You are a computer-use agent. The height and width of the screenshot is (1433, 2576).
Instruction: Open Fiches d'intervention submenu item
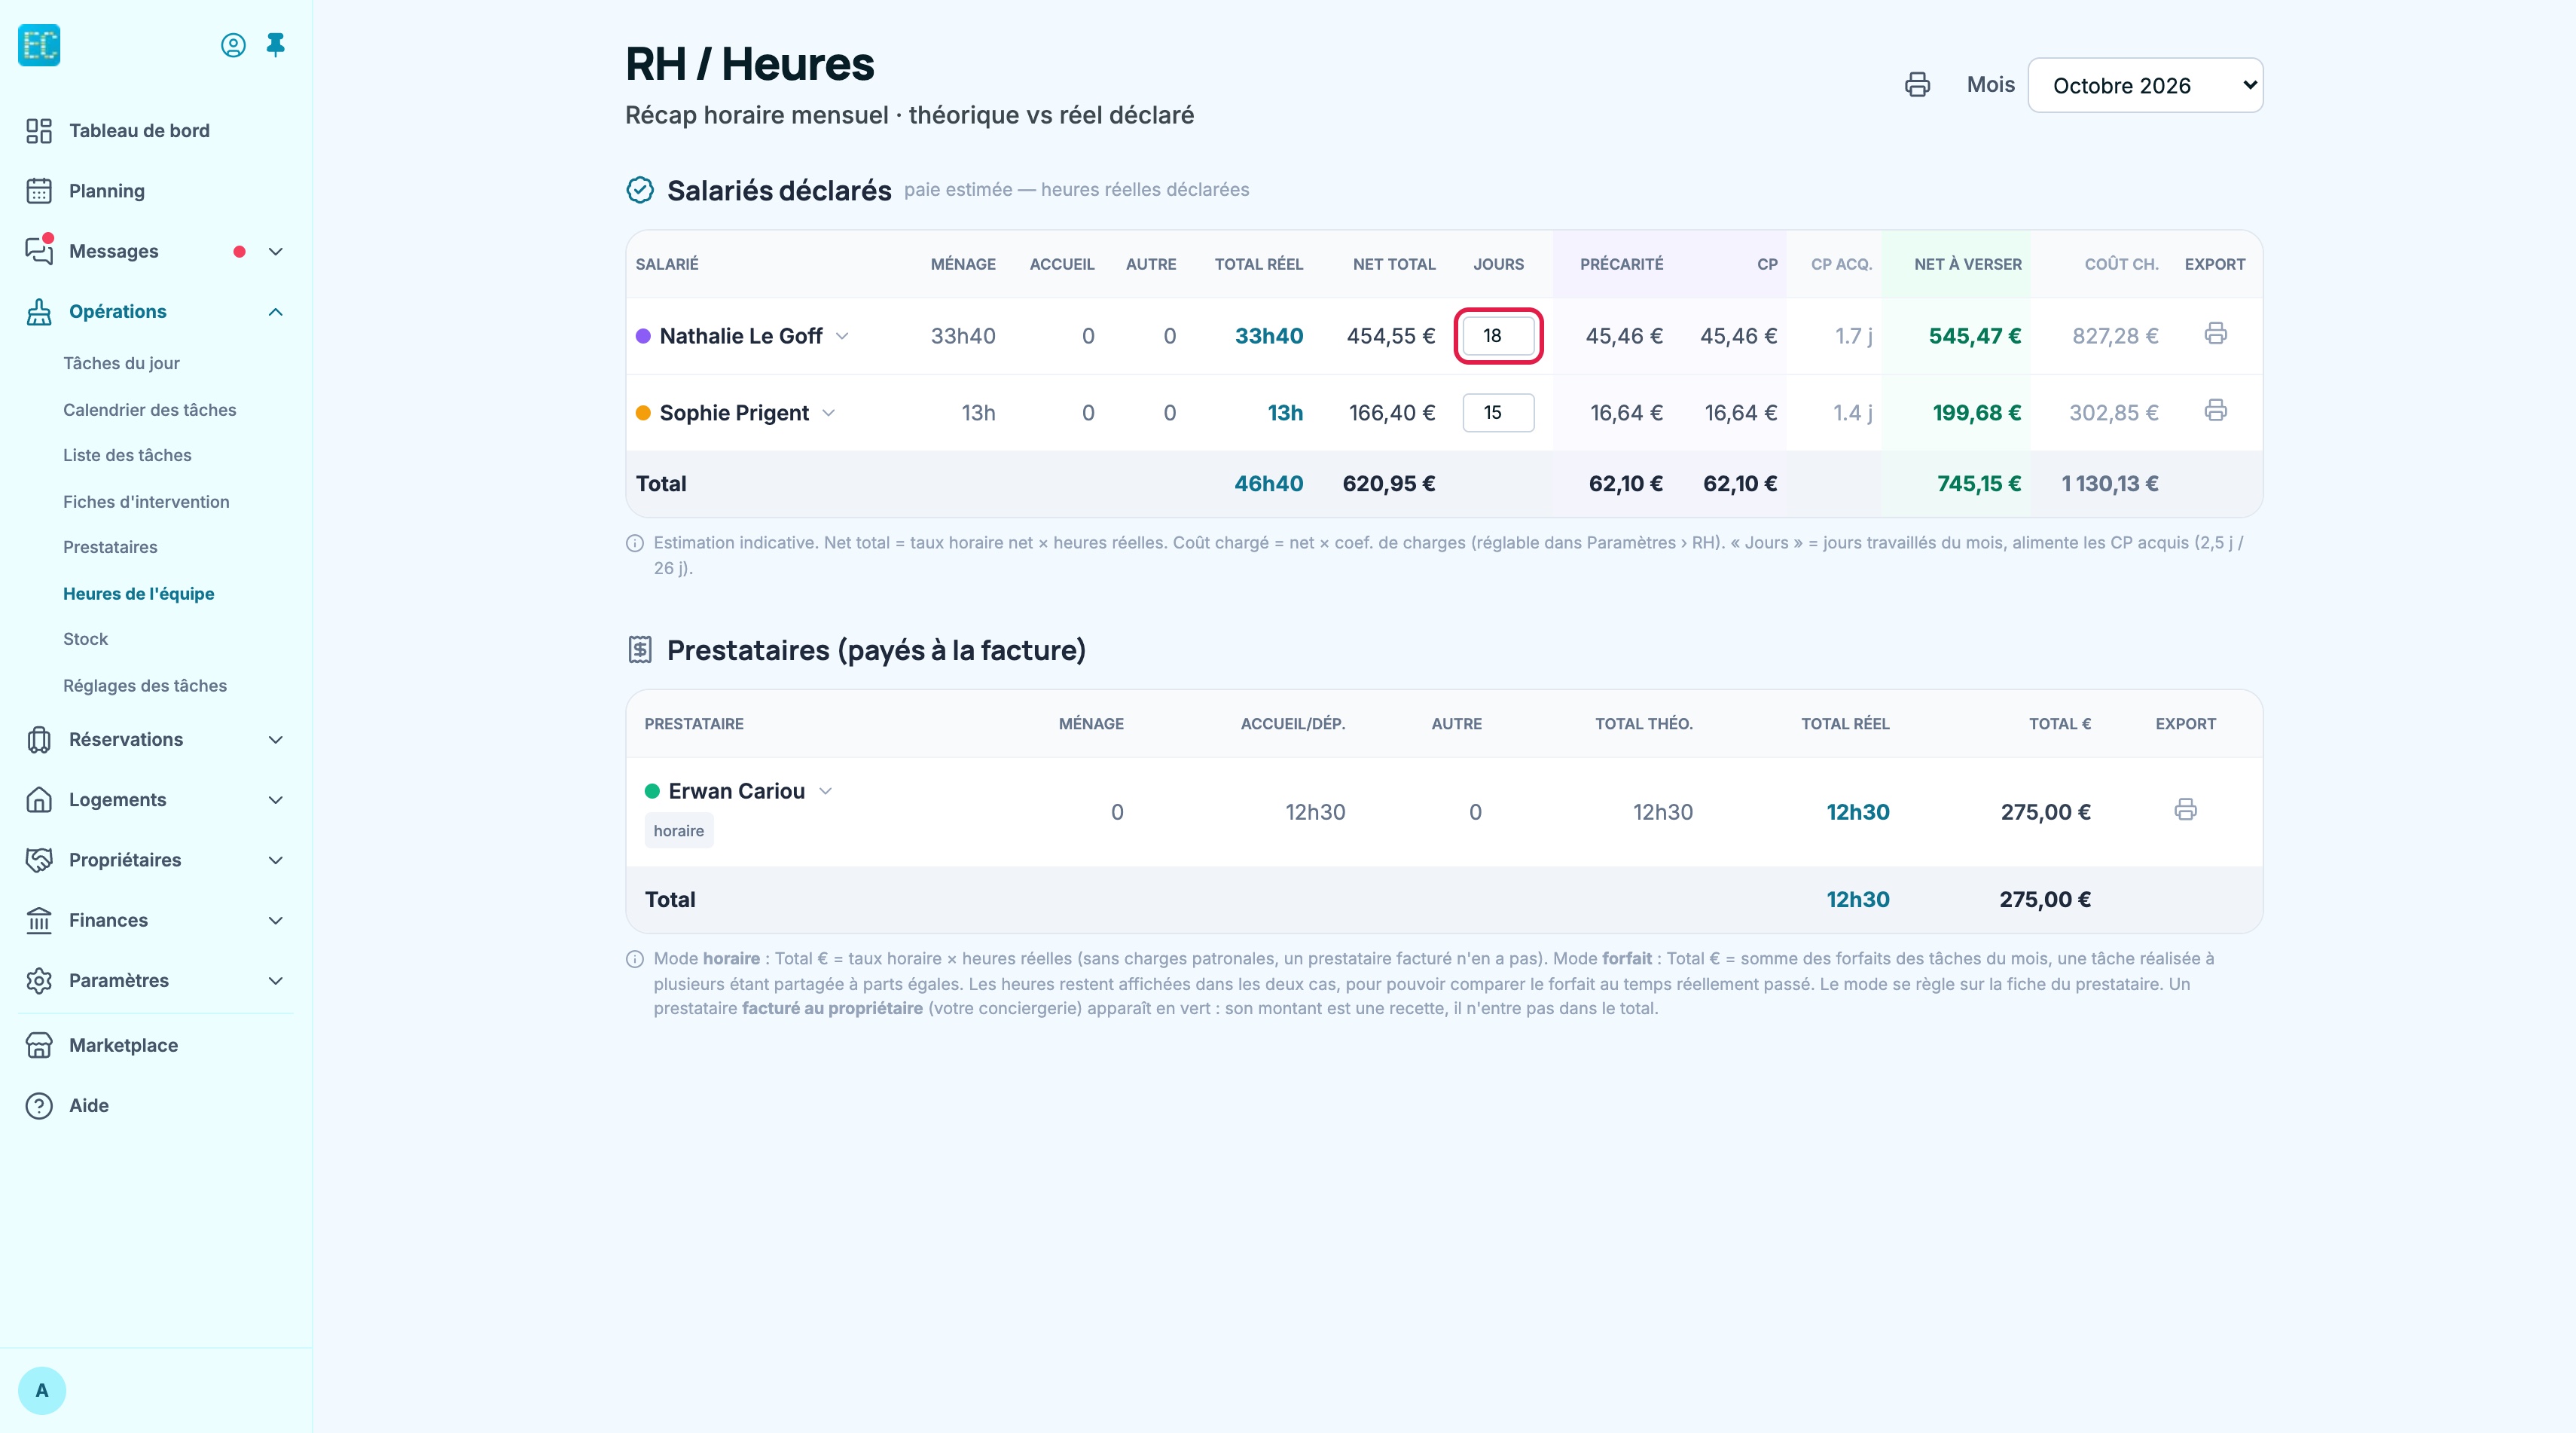146,502
